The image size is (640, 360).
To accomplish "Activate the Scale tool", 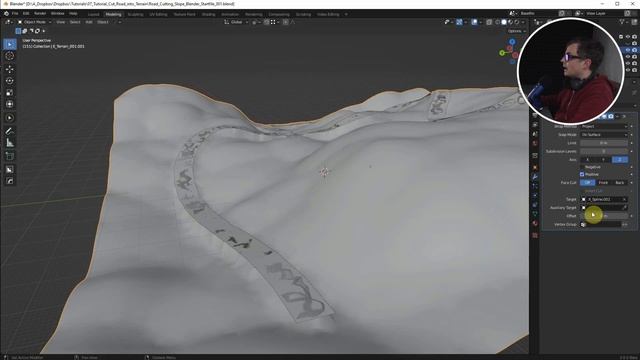I will [x=10, y=93].
